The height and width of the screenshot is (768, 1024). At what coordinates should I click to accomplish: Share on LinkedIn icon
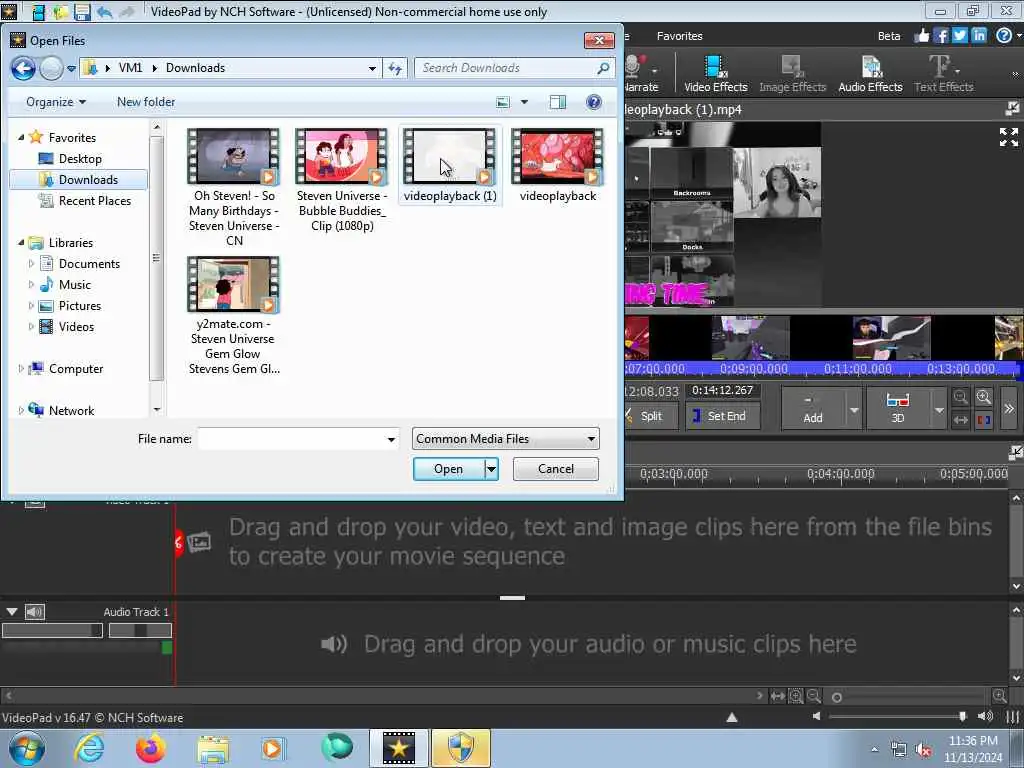tap(978, 35)
